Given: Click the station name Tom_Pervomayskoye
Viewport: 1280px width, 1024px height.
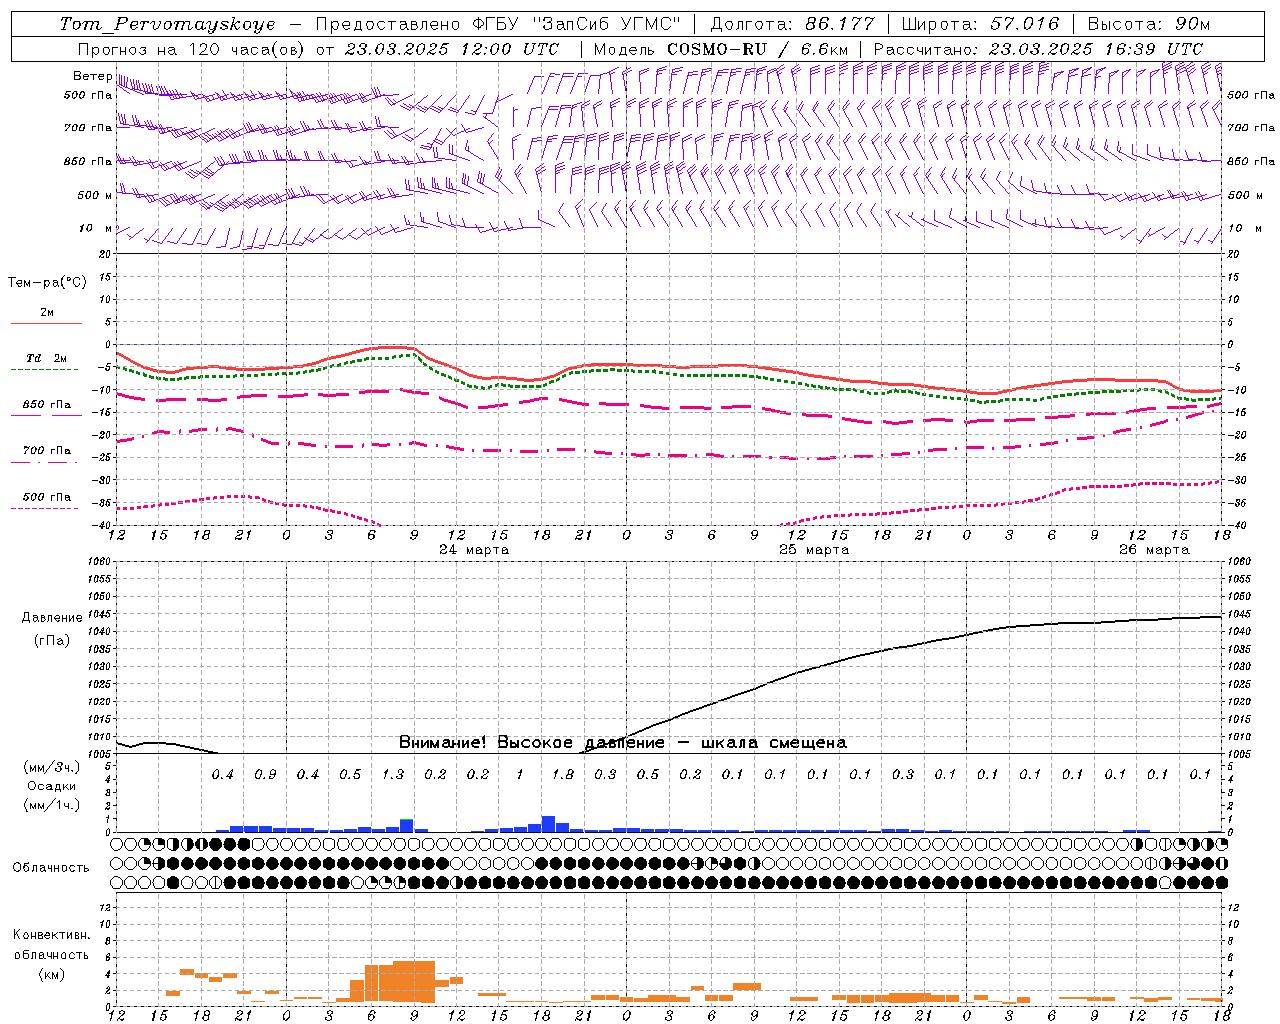Looking at the screenshot, I should (x=167, y=24).
